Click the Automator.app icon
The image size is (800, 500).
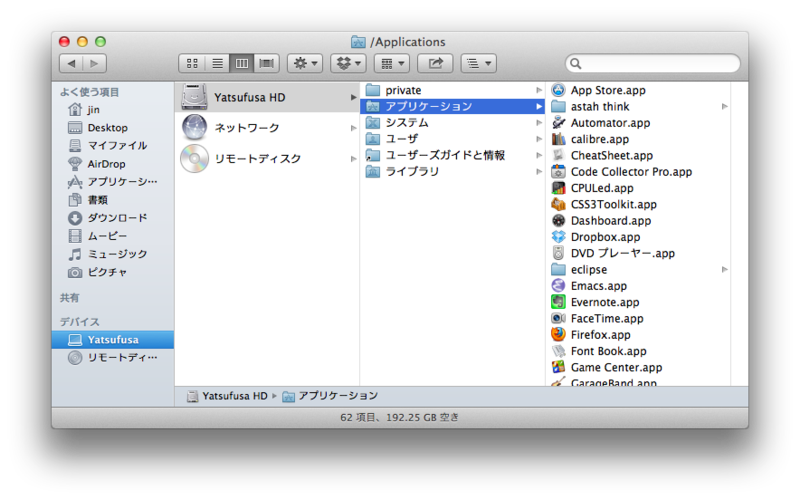point(559,122)
